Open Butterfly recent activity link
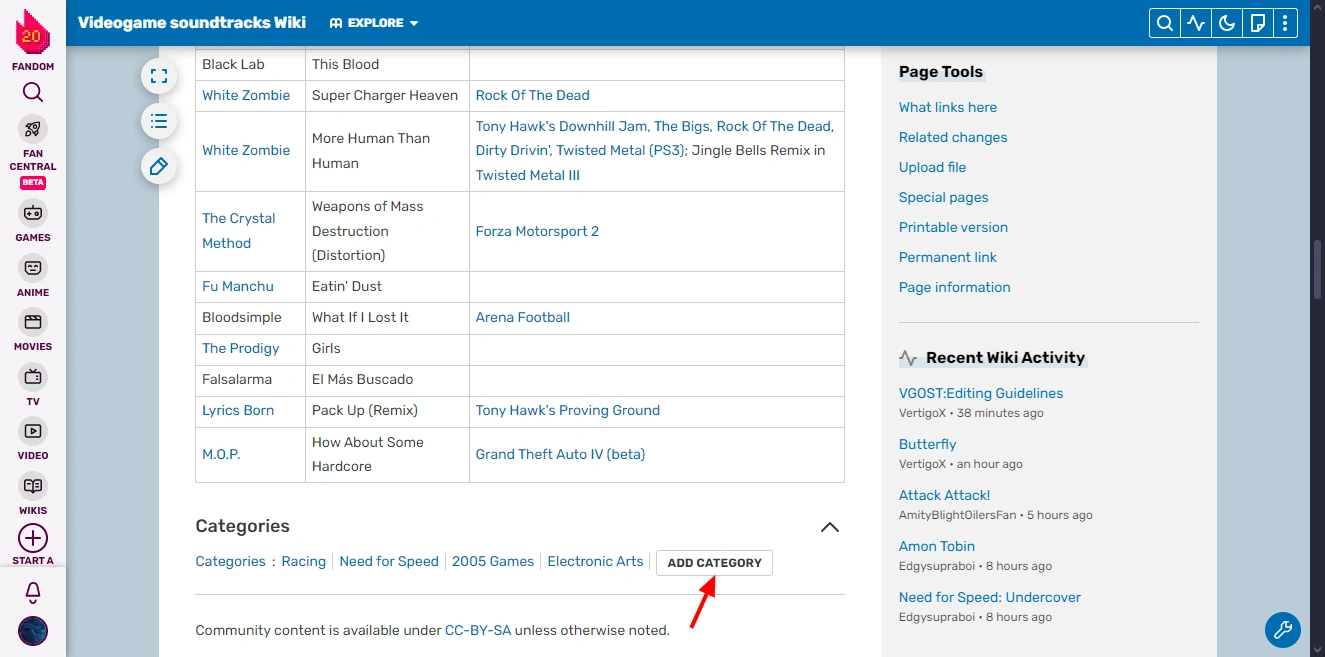Screen dimensions: 1325x657 tap(928, 445)
